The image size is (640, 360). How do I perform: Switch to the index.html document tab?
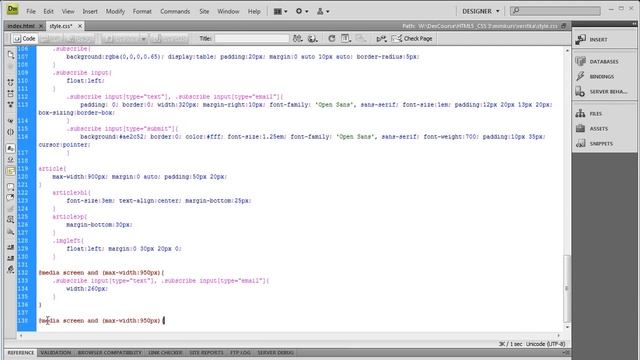tap(21, 26)
